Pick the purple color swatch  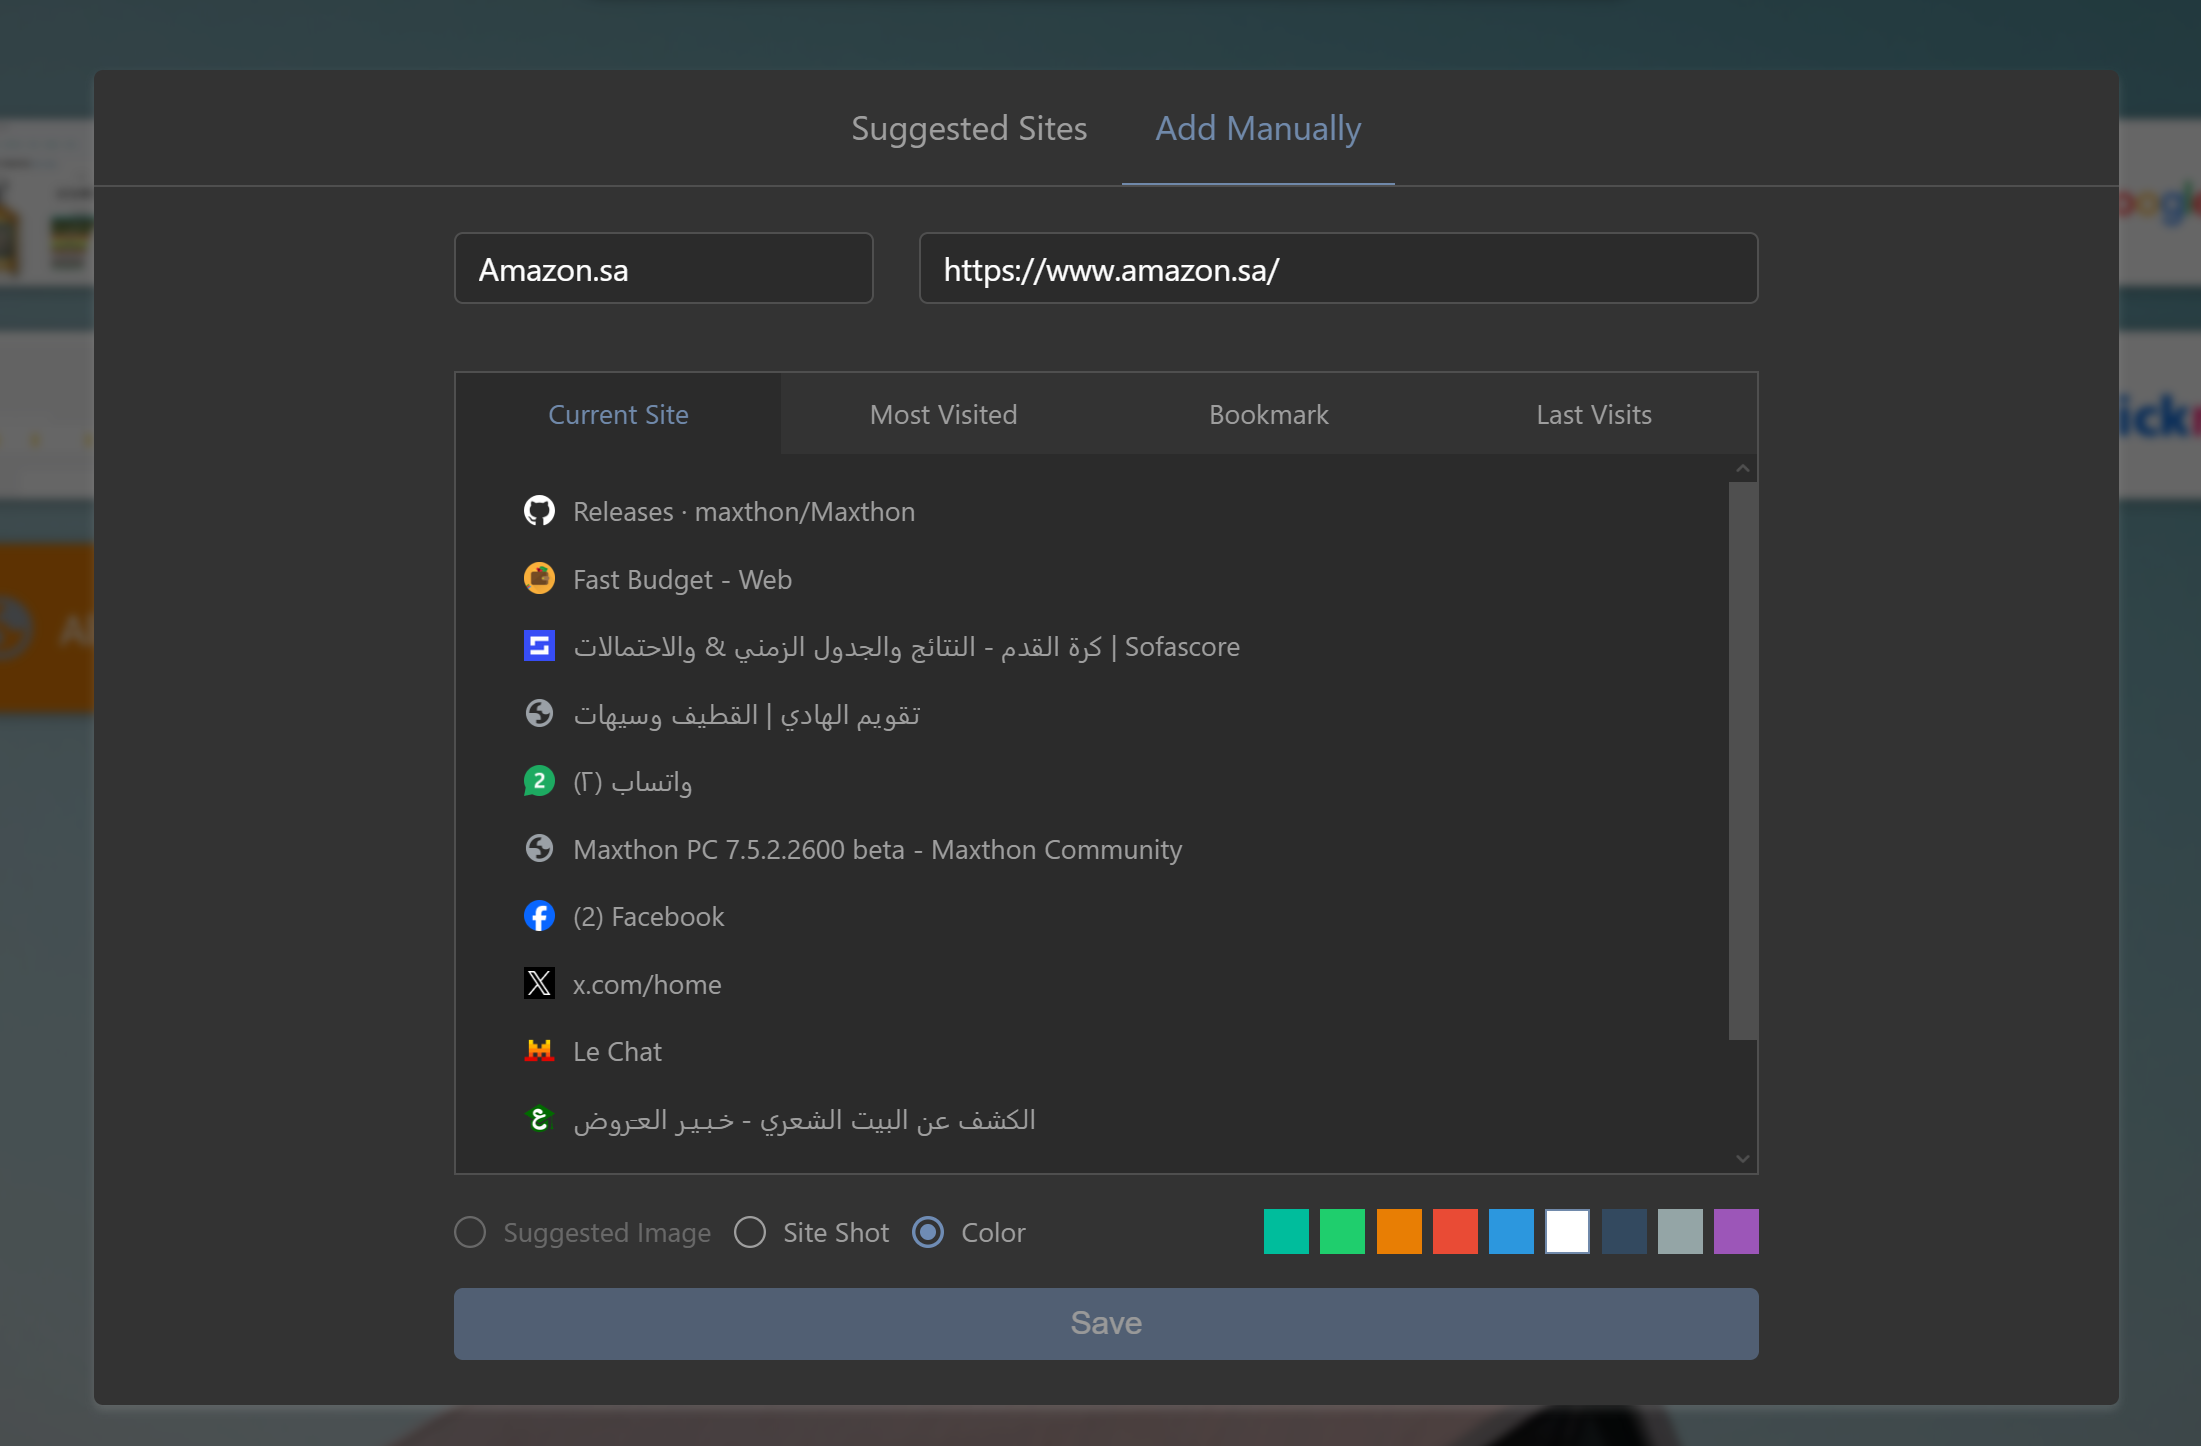click(x=1736, y=1232)
